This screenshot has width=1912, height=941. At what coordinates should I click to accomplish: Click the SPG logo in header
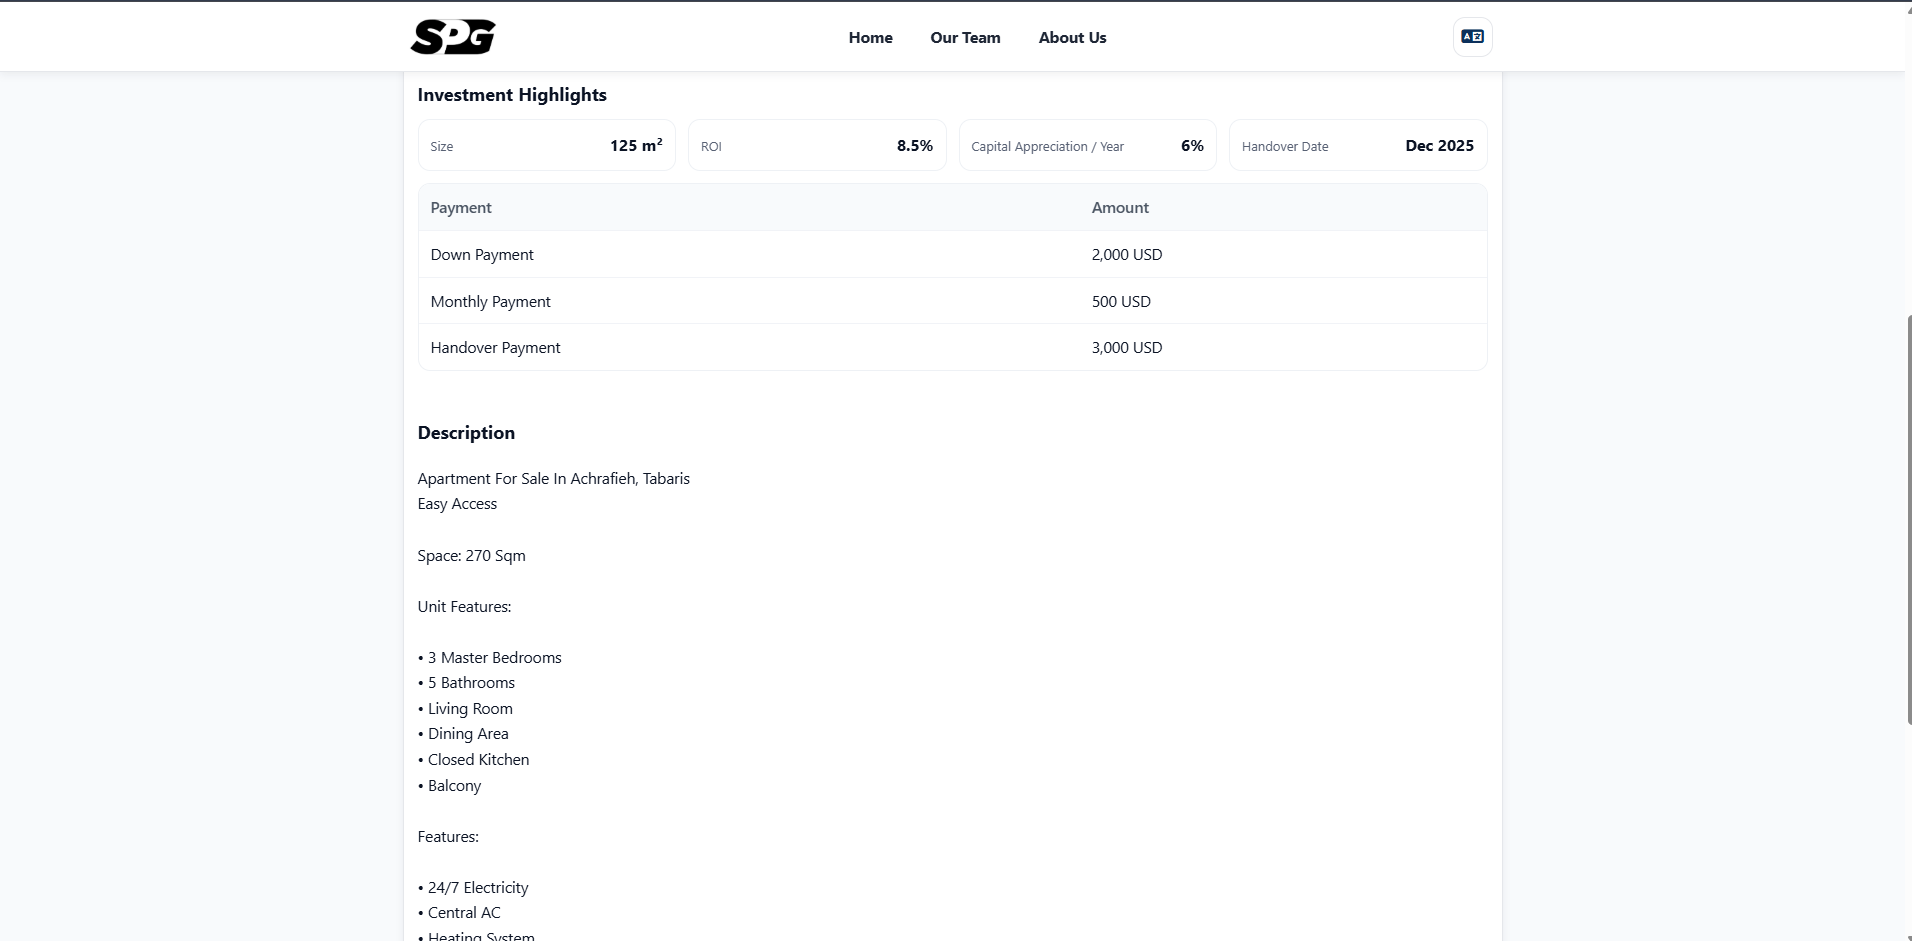click(x=453, y=37)
